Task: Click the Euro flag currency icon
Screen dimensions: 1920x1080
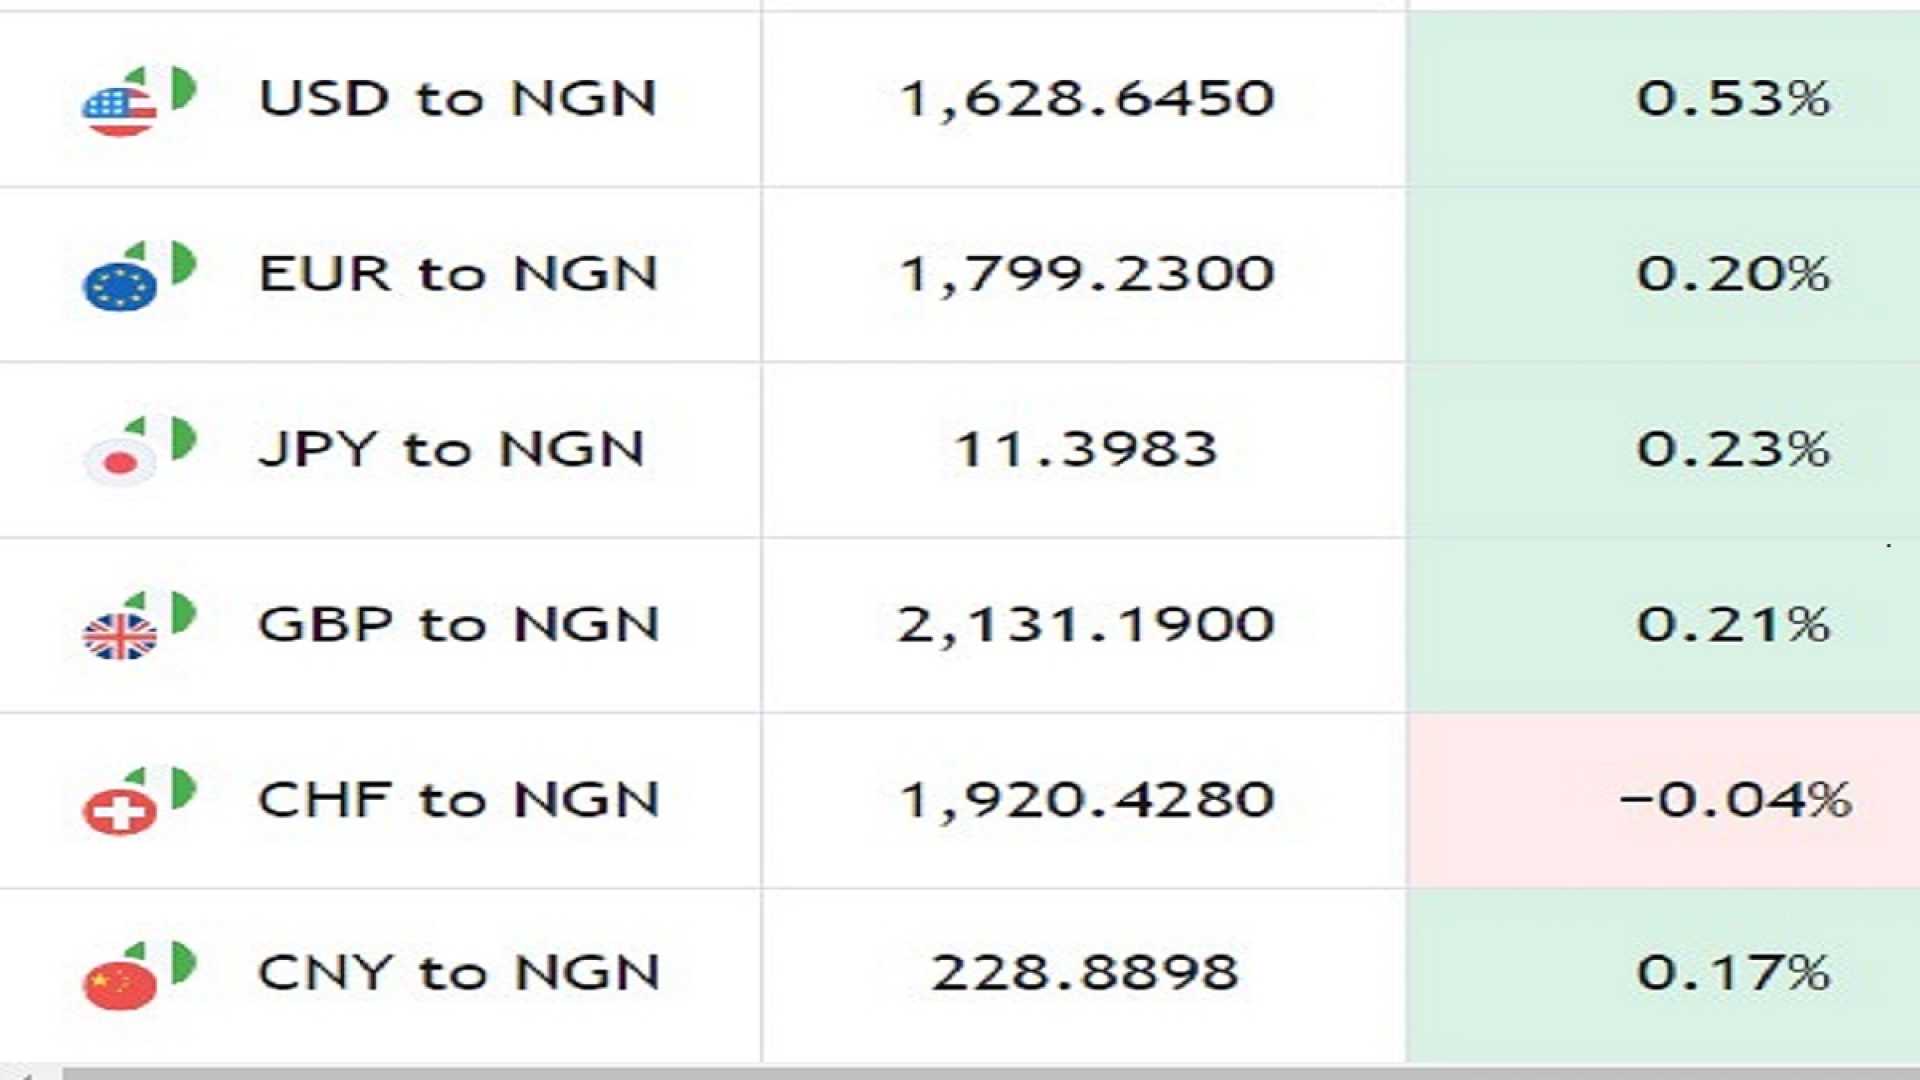Action: 120,284
